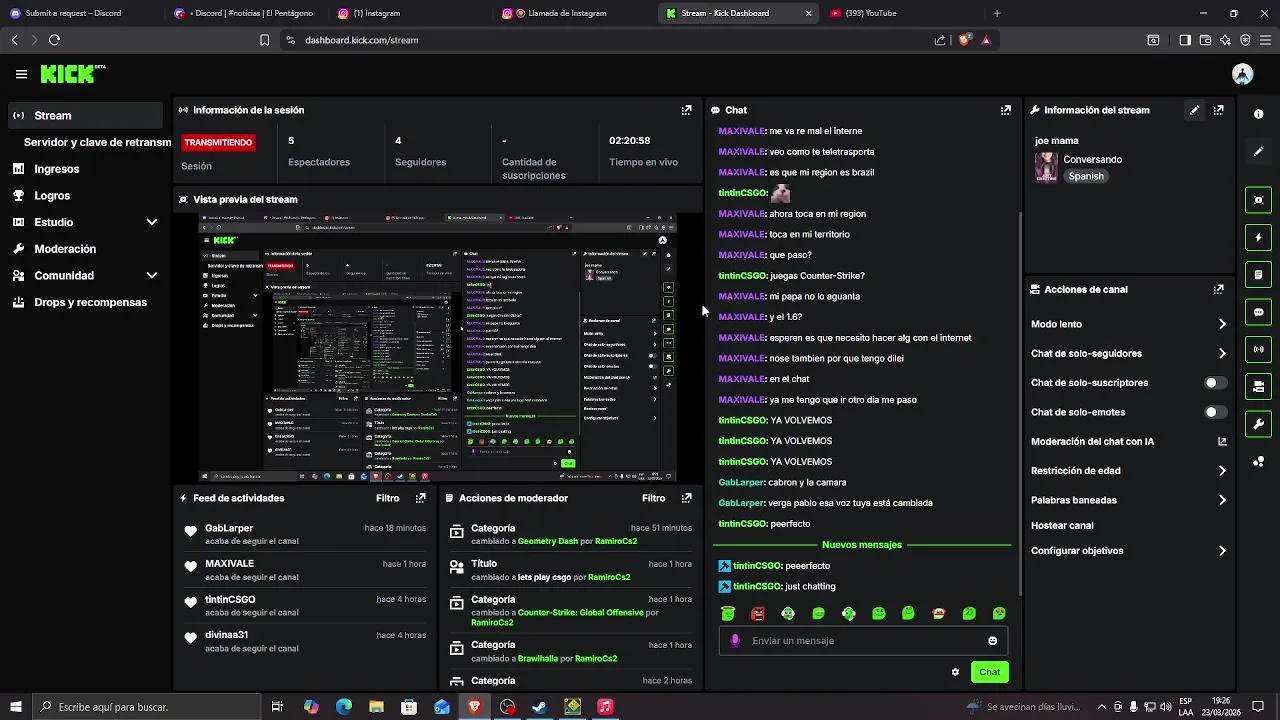Toggle the stream preview widget icon
1280x720 pixels.
coord(1258,200)
